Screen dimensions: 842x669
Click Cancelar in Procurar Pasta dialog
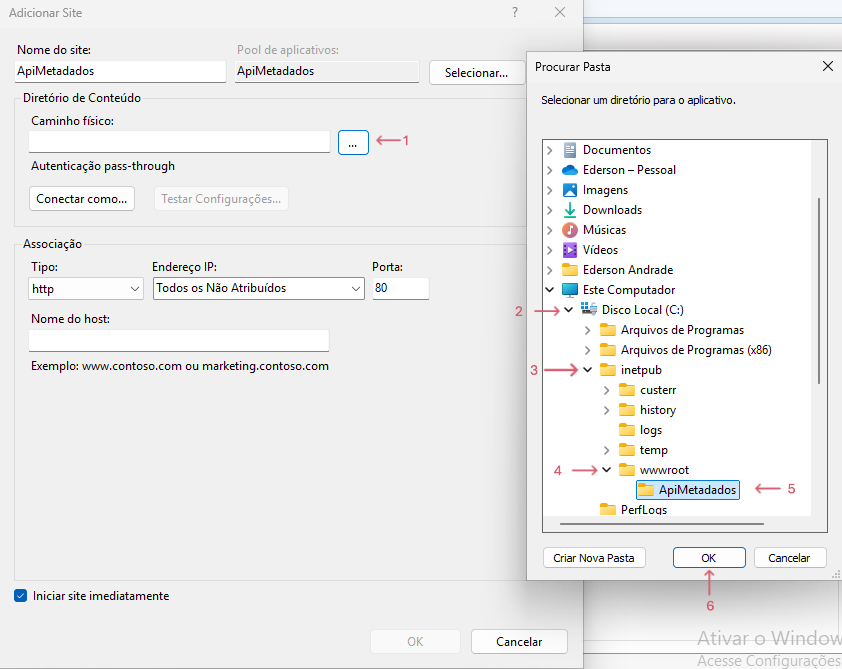pyautogui.click(x=789, y=558)
